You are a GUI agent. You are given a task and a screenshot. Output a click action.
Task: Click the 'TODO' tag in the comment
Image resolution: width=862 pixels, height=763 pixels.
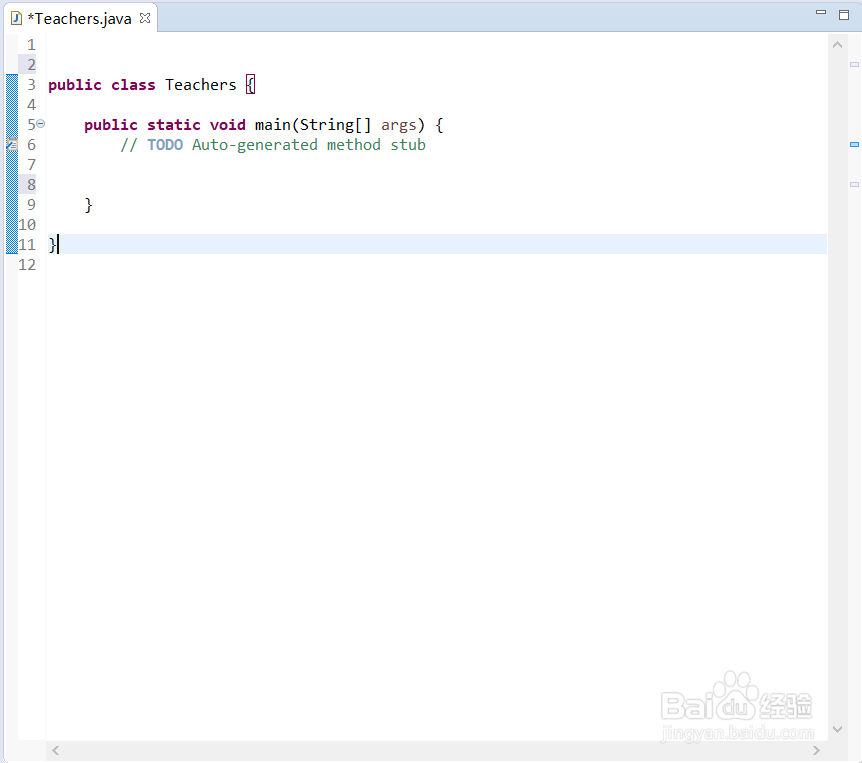click(165, 145)
